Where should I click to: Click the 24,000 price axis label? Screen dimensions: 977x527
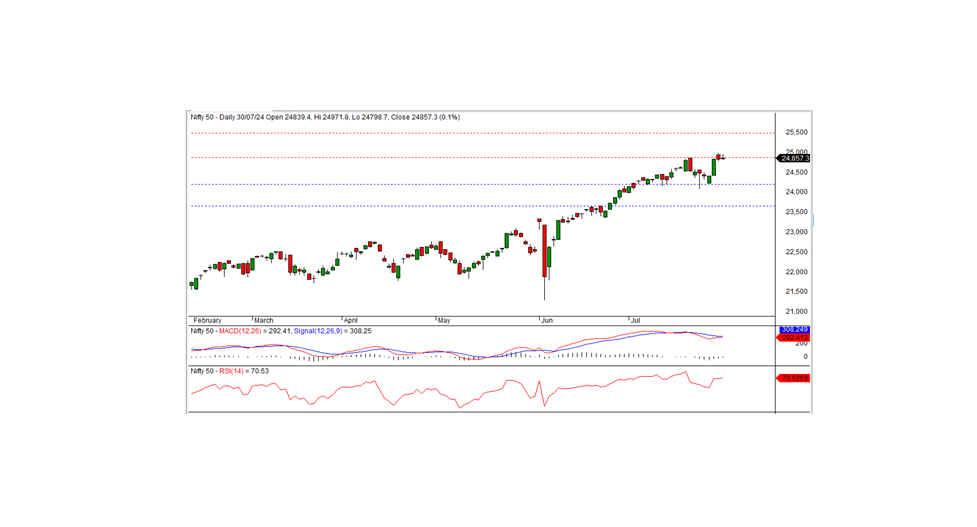(796, 192)
